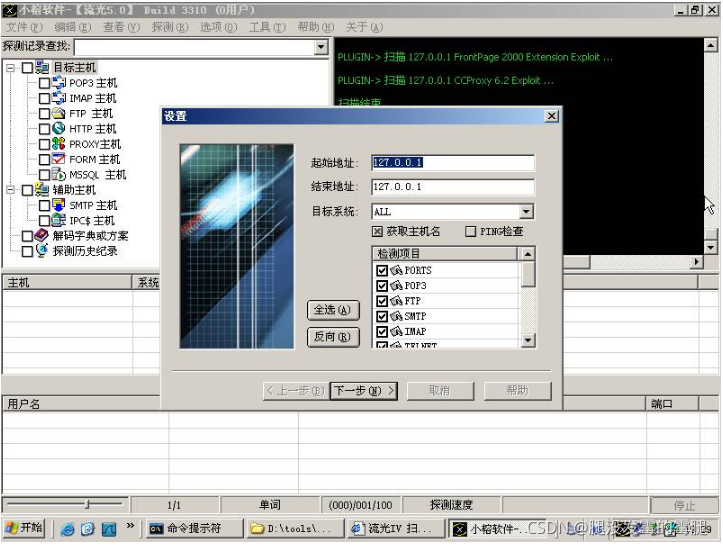Switch to 命令提示符 taskbar window
The width and height of the screenshot is (723, 545).
point(194,528)
